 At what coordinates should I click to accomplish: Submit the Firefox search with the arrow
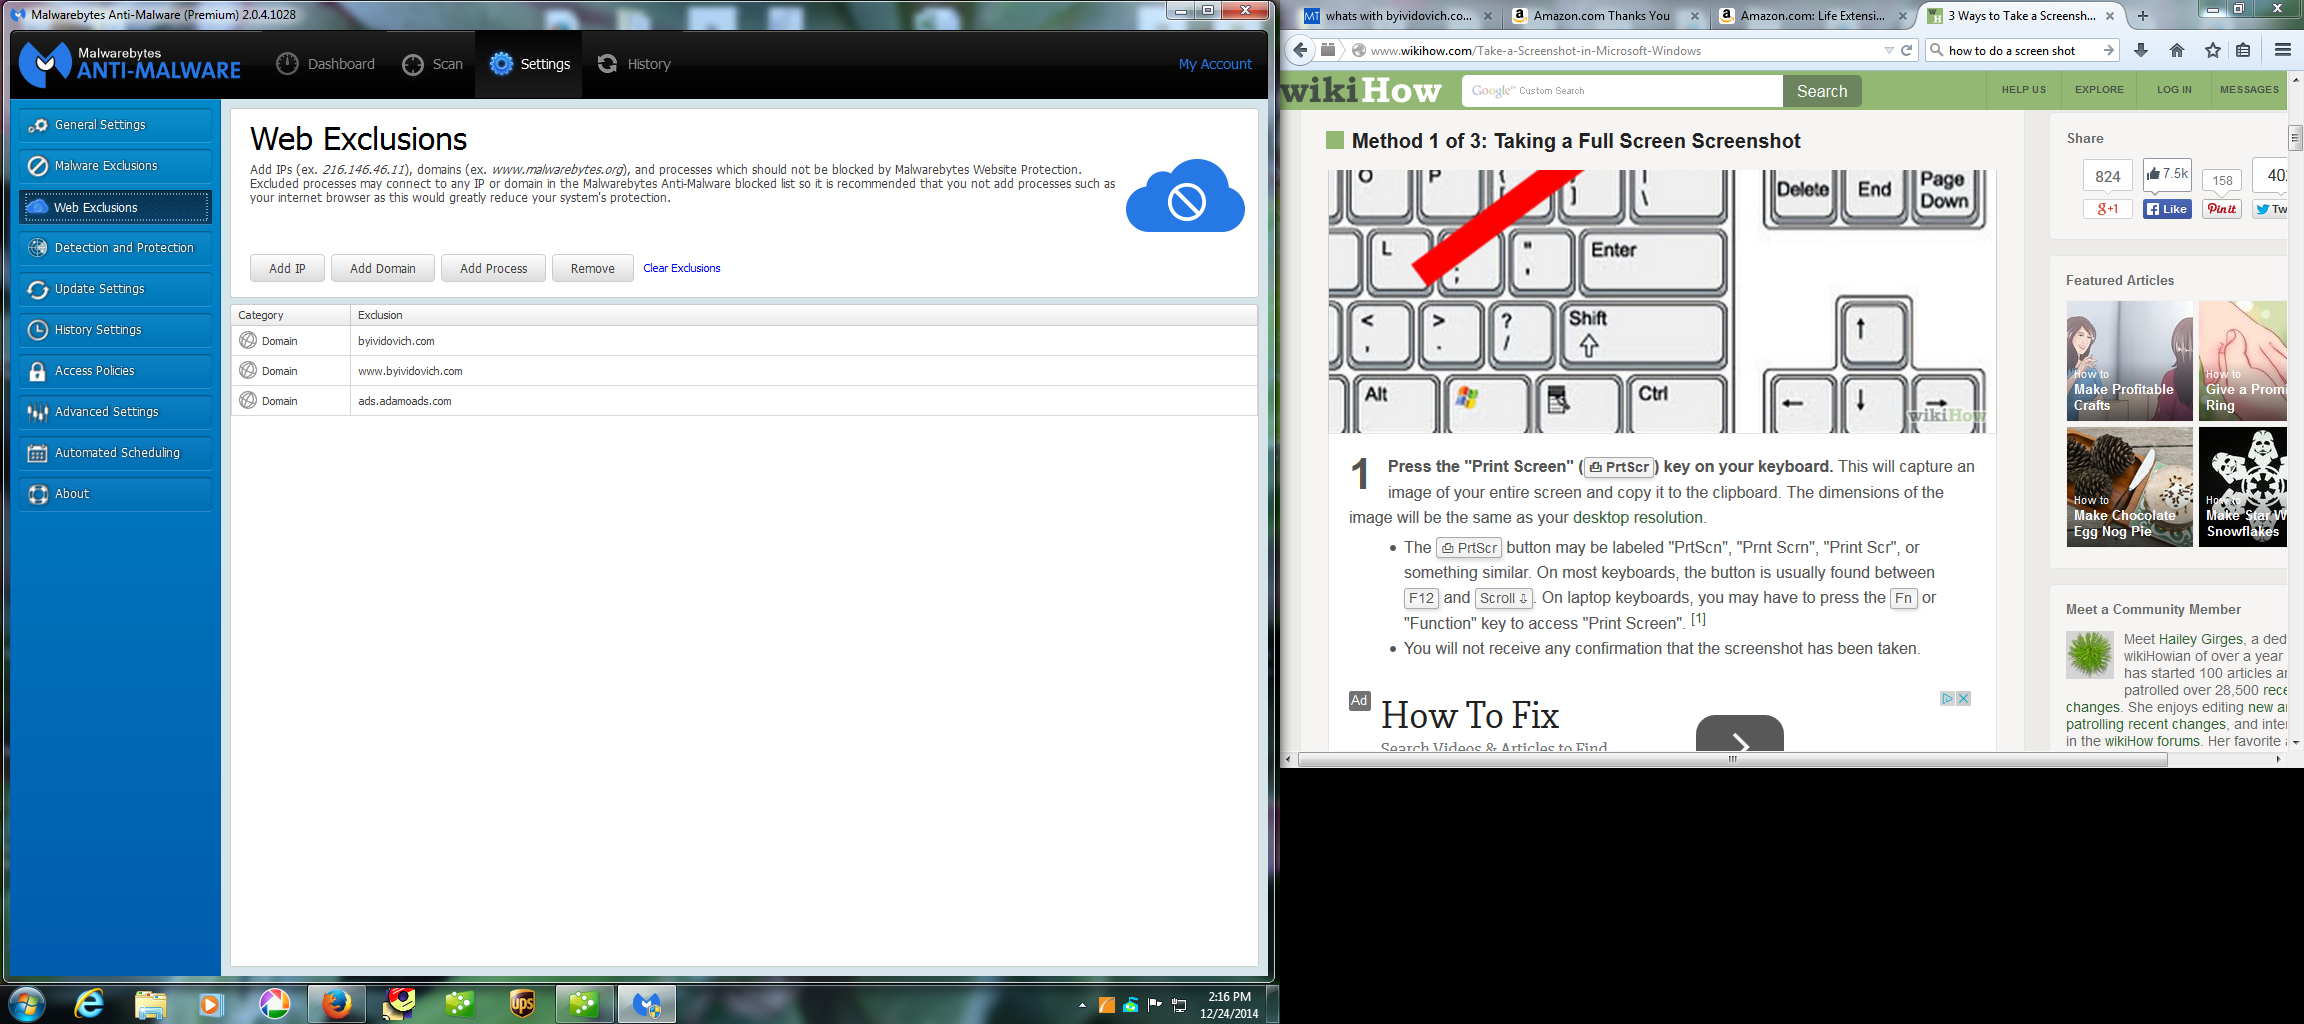point(2109,50)
